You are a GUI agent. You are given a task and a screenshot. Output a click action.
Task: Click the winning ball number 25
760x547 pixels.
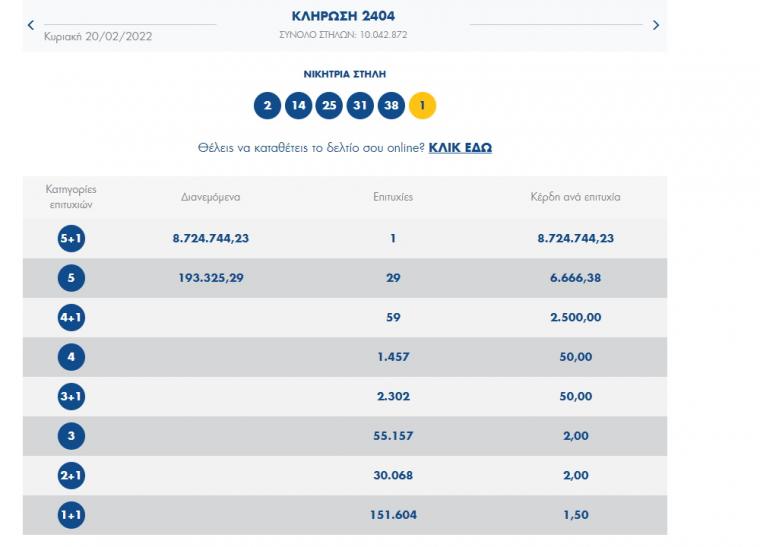(x=329, y=105)
